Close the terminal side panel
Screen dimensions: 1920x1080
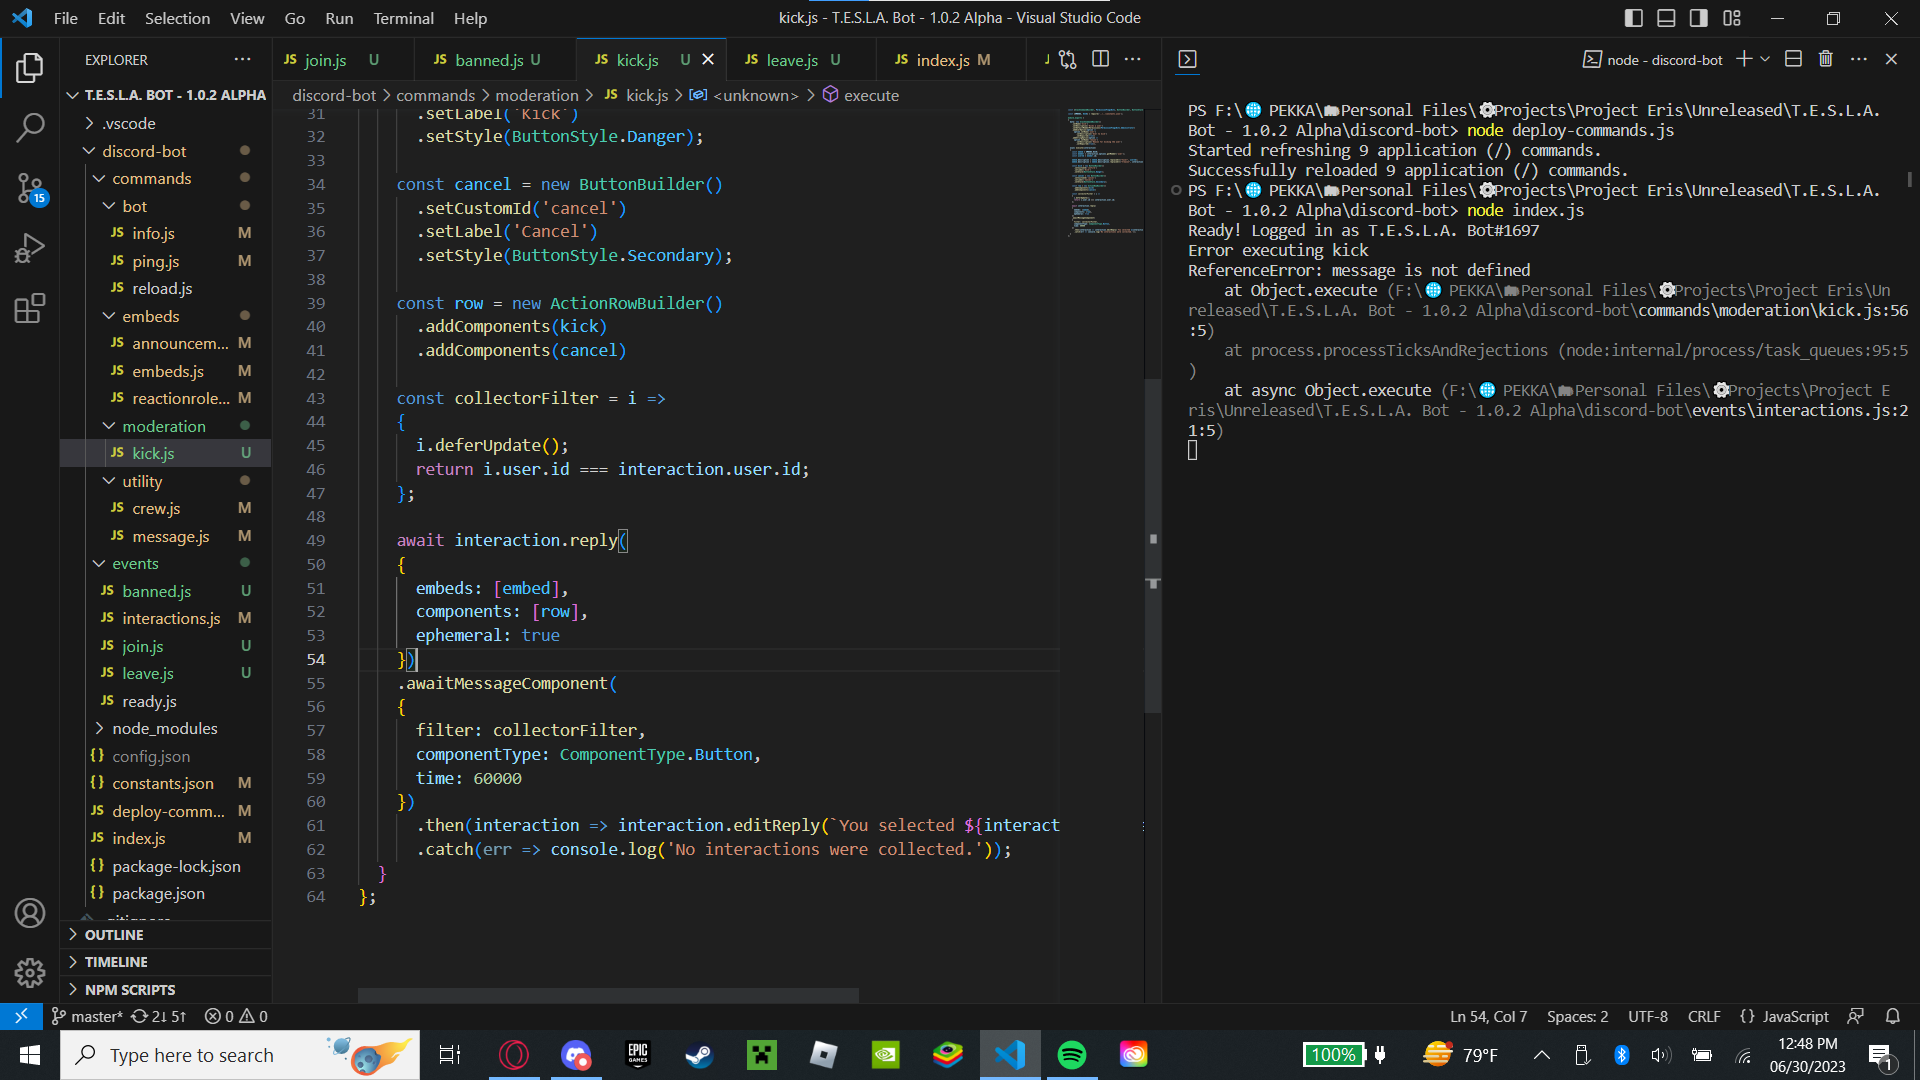pyautogui.click(x=1891, y=60)
